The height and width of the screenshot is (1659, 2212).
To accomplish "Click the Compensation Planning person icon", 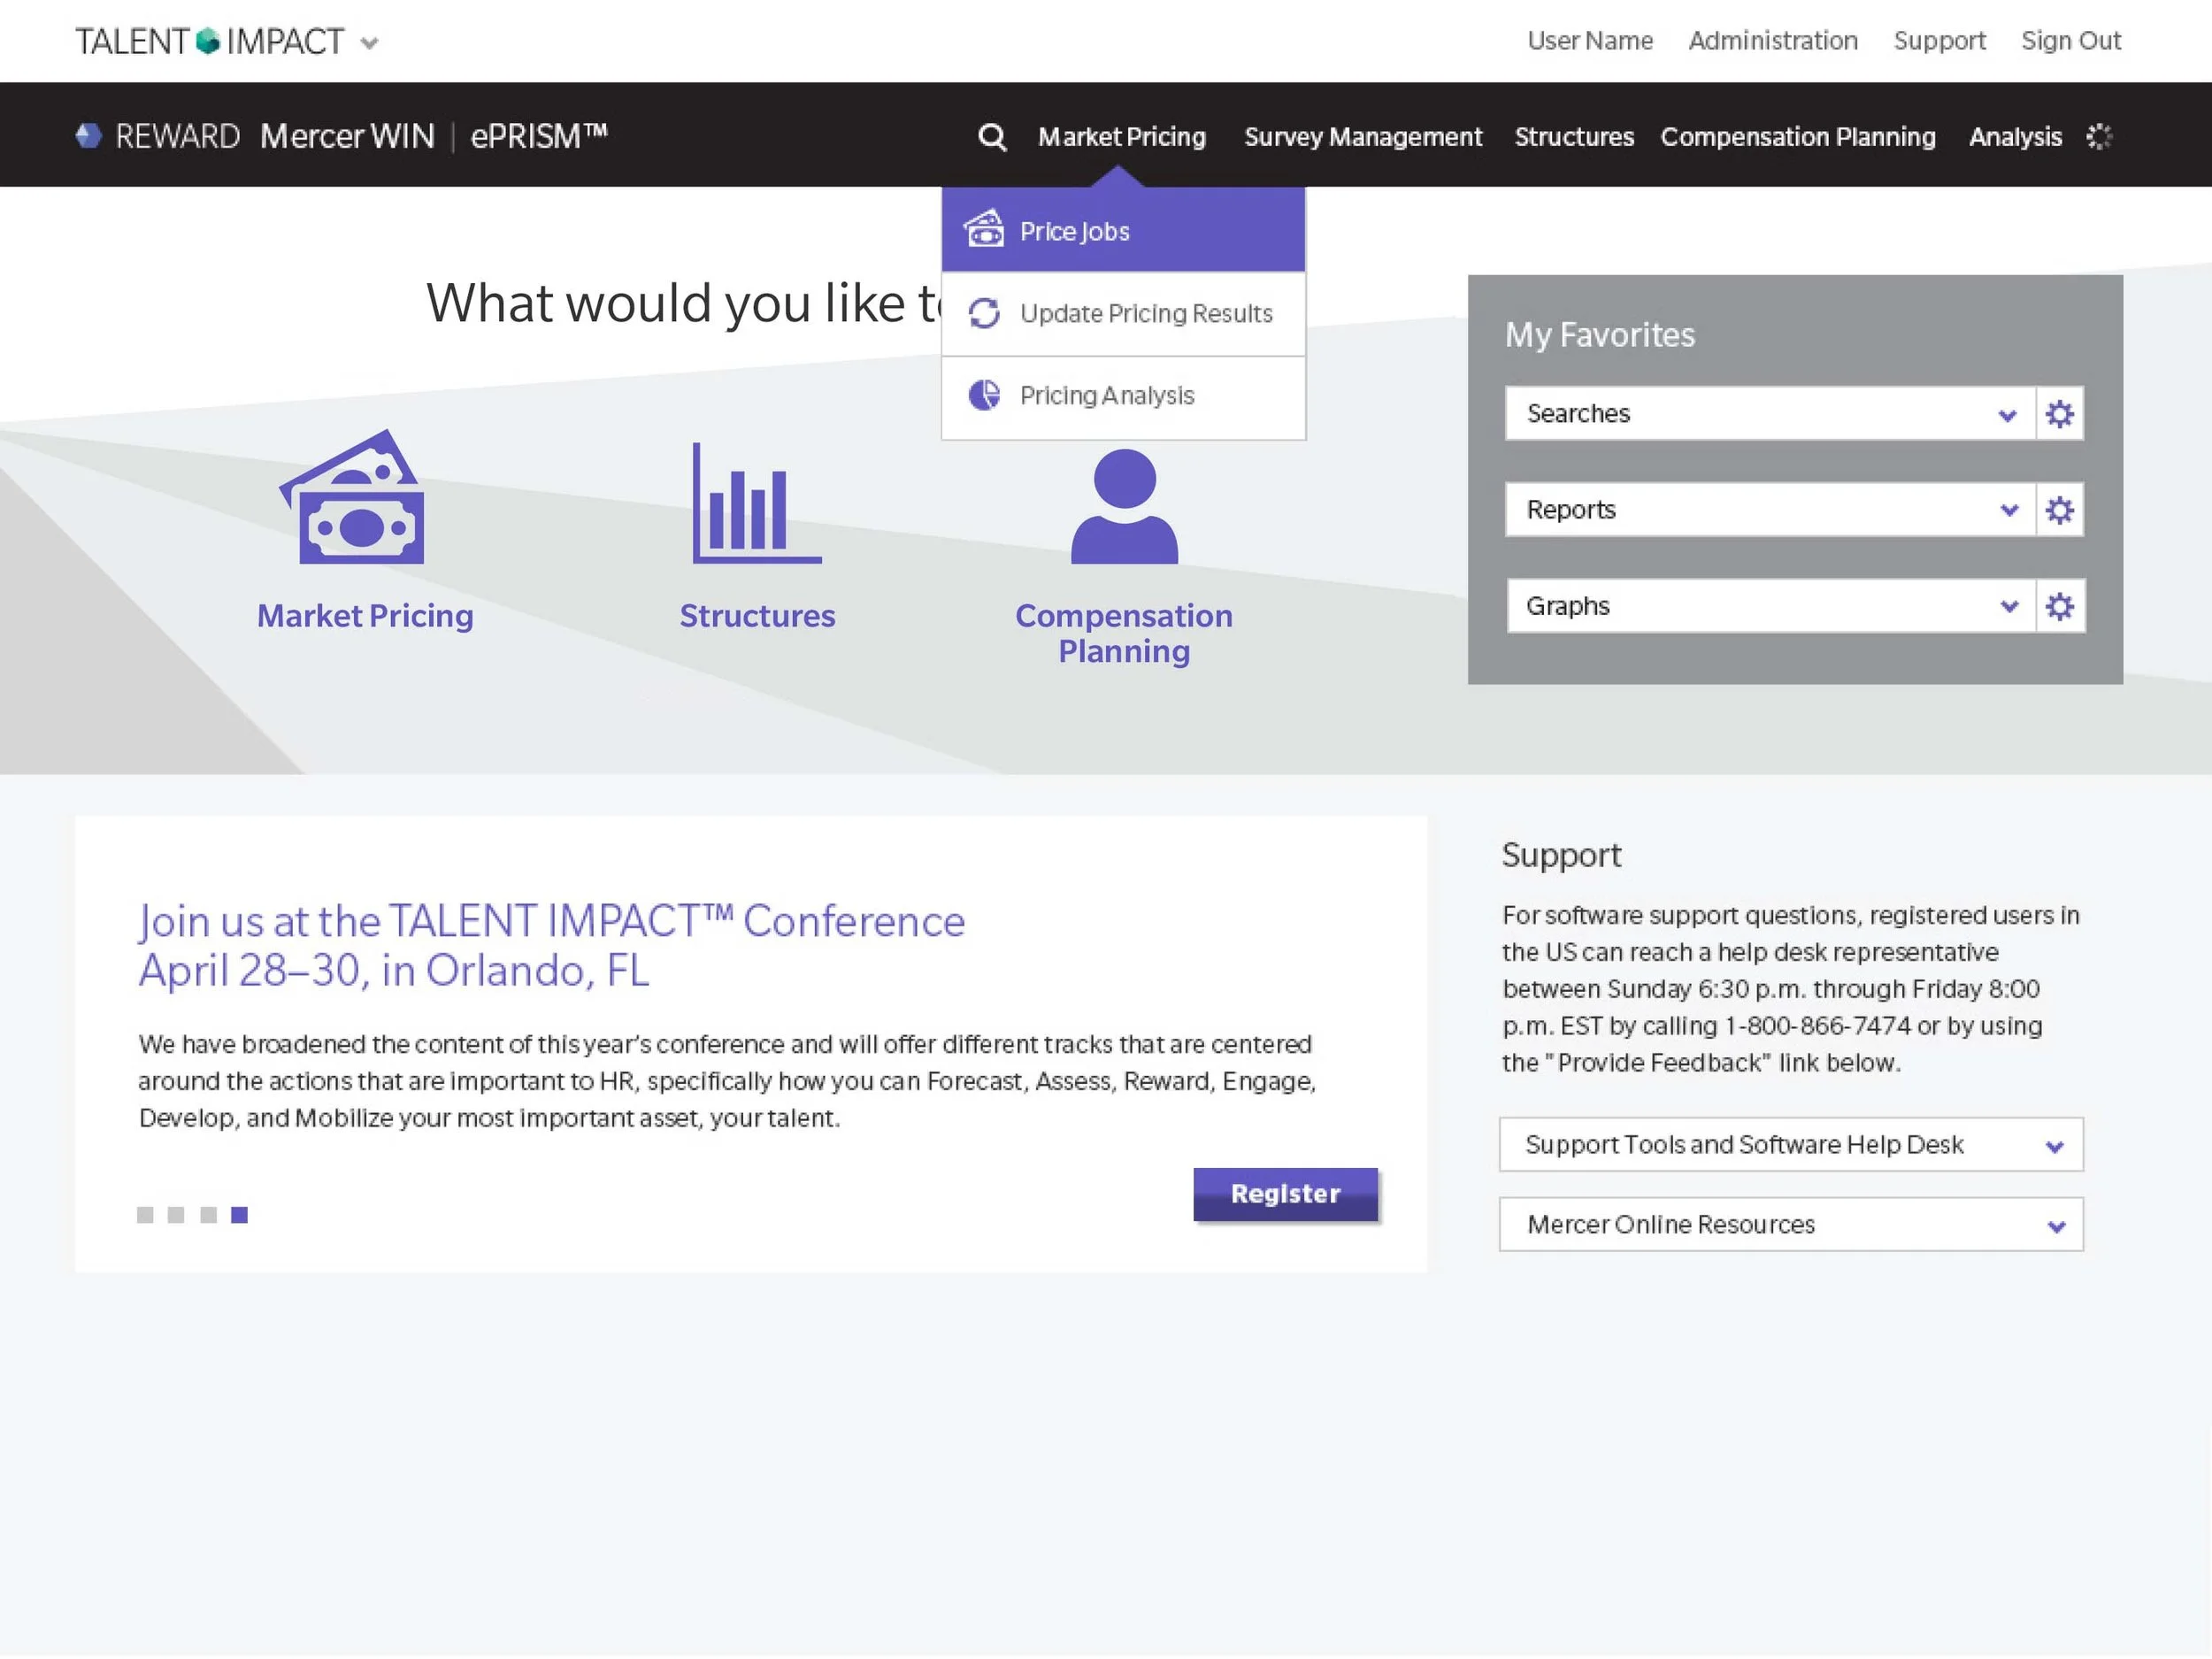I will pos(1124,506).
